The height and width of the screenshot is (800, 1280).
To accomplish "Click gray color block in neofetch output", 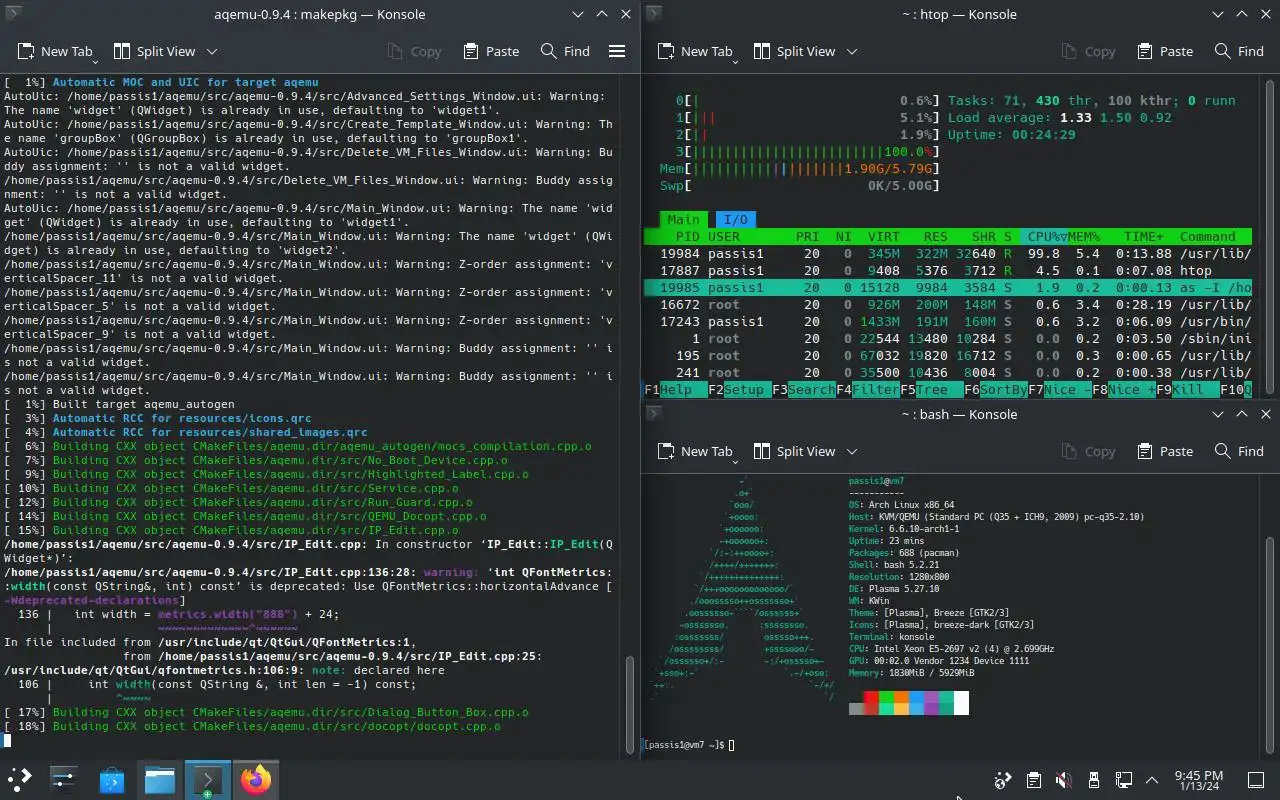I will pyautogui.click(x=856, y=709).
